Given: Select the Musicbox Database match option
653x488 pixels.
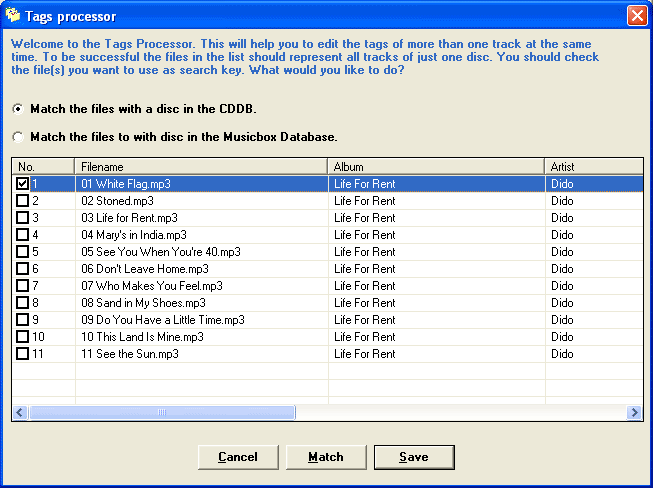Looking at the screenshot, I should pos(18,136).
